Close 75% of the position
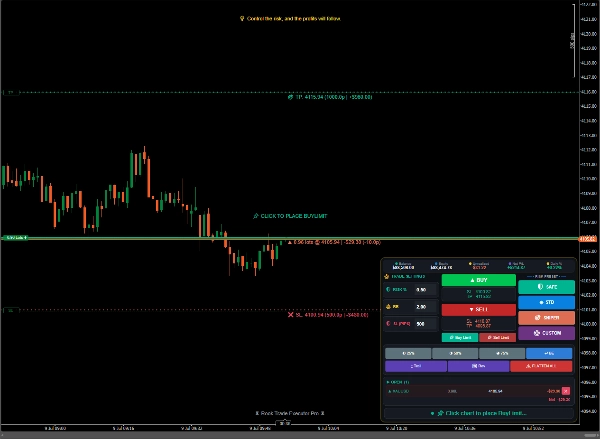Image resolution: width=600 pixels, height=439 pixels. (502, 353)
